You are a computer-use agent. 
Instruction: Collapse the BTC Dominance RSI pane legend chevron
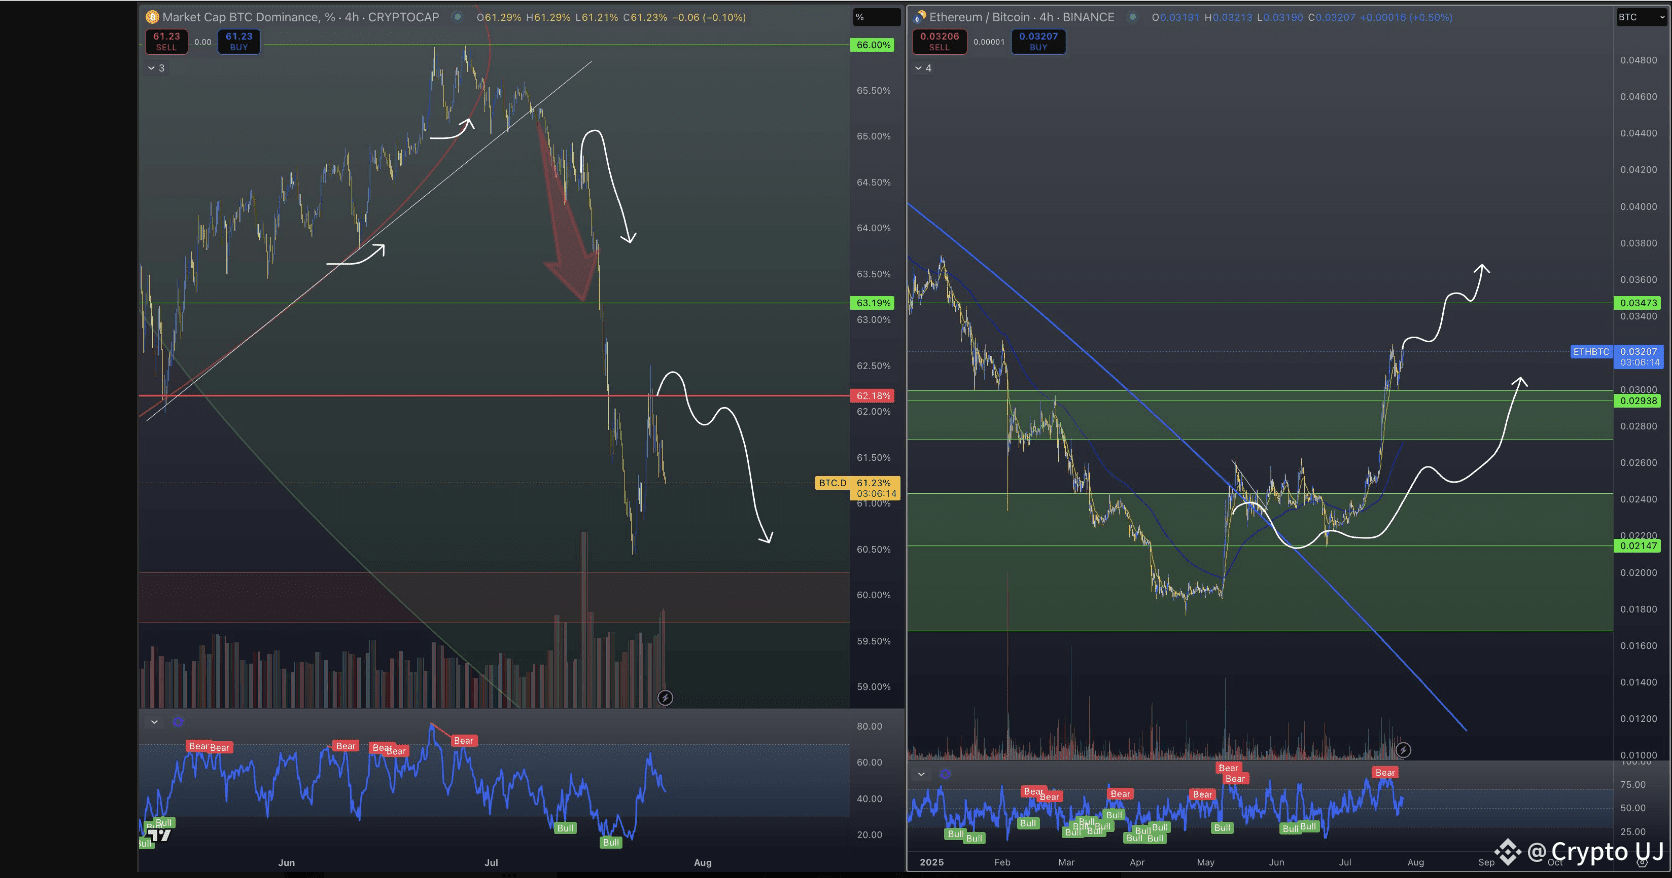click(x=154, y=722)
